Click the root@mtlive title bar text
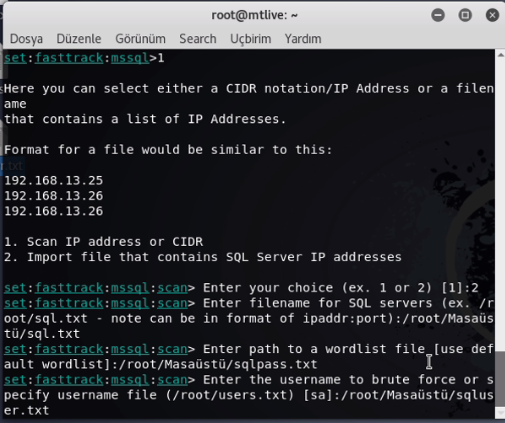505x423 pixels. [x=254, y=15]
